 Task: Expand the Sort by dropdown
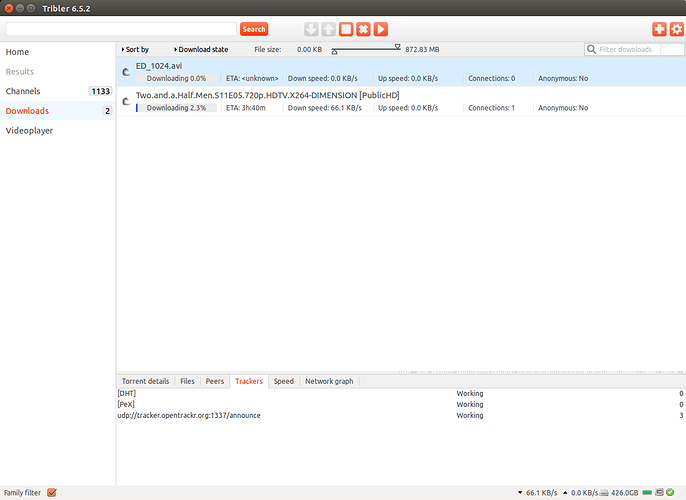tap(135, 49)
